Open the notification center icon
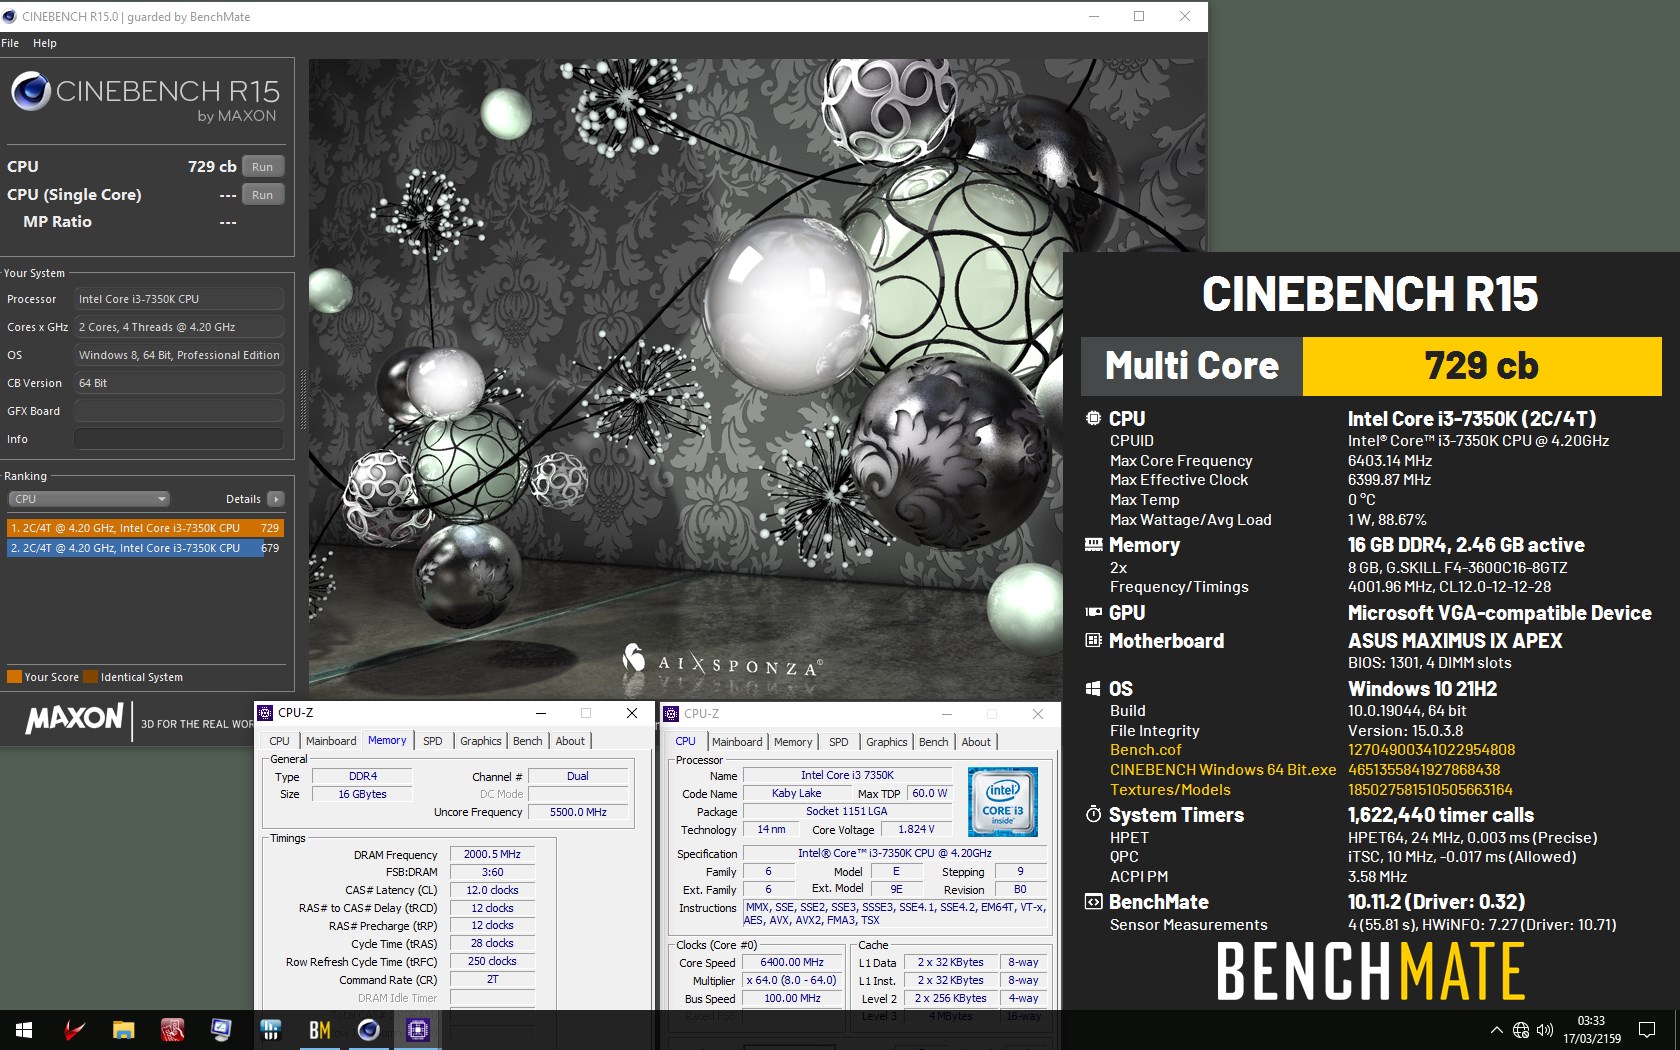This screenshot has height=1050, width=1680. tap(1646, 1030)
